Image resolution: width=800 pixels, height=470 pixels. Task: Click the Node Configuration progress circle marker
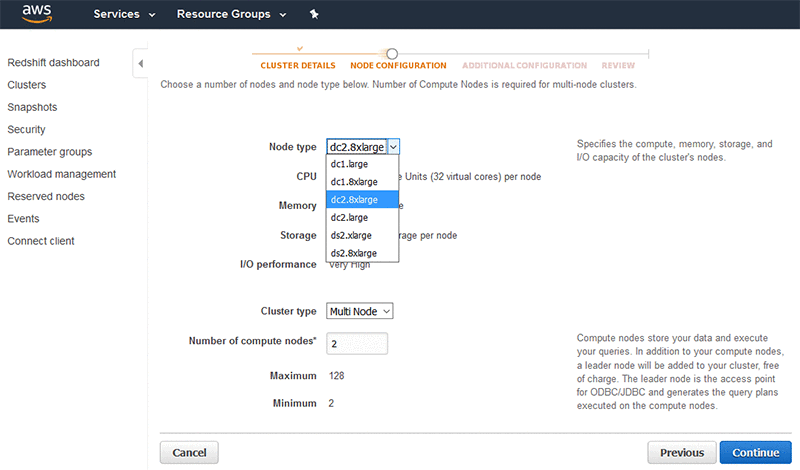pyautogui.click(x=392, y=54)
